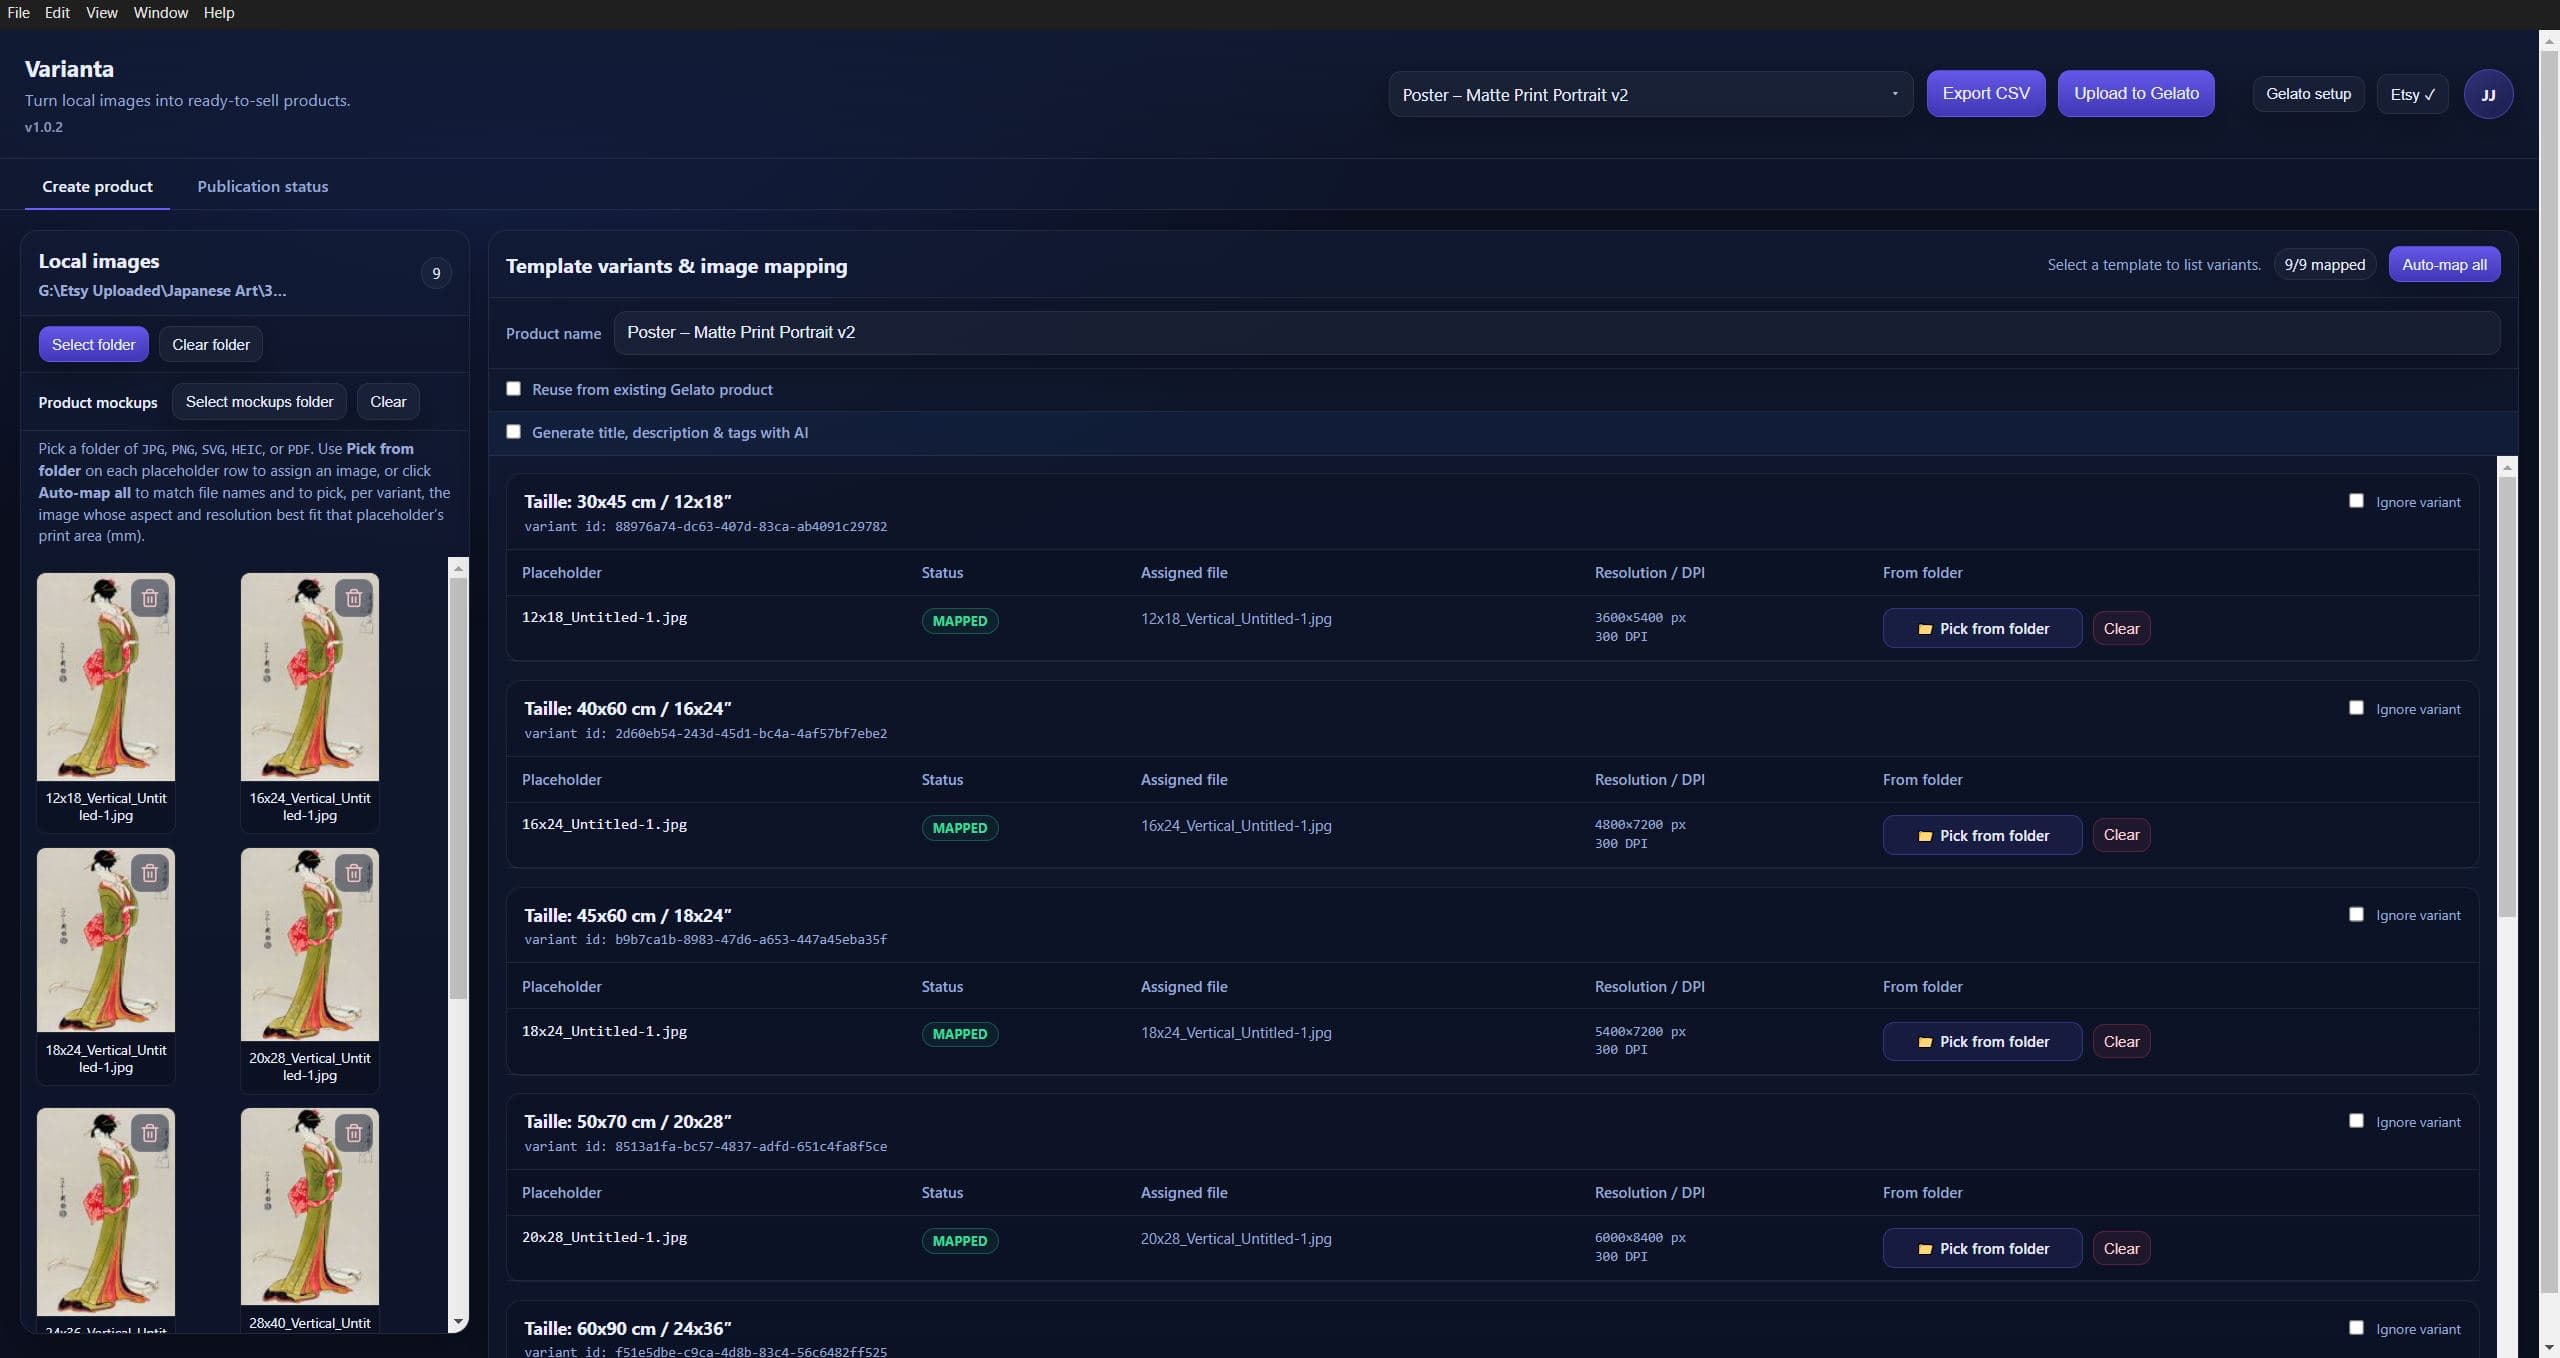The image size is (2560, 1358).
Task: Clear assigned file for 20x28_Untitled-1.jpg
Action: tap(2121, 1249)
